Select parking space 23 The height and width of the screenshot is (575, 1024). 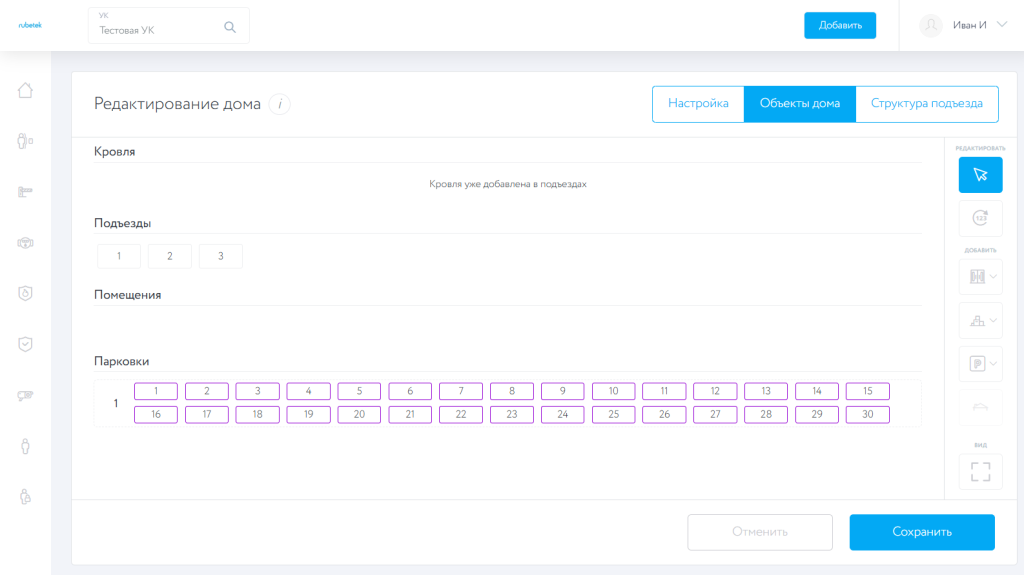[x=512, y=414]
